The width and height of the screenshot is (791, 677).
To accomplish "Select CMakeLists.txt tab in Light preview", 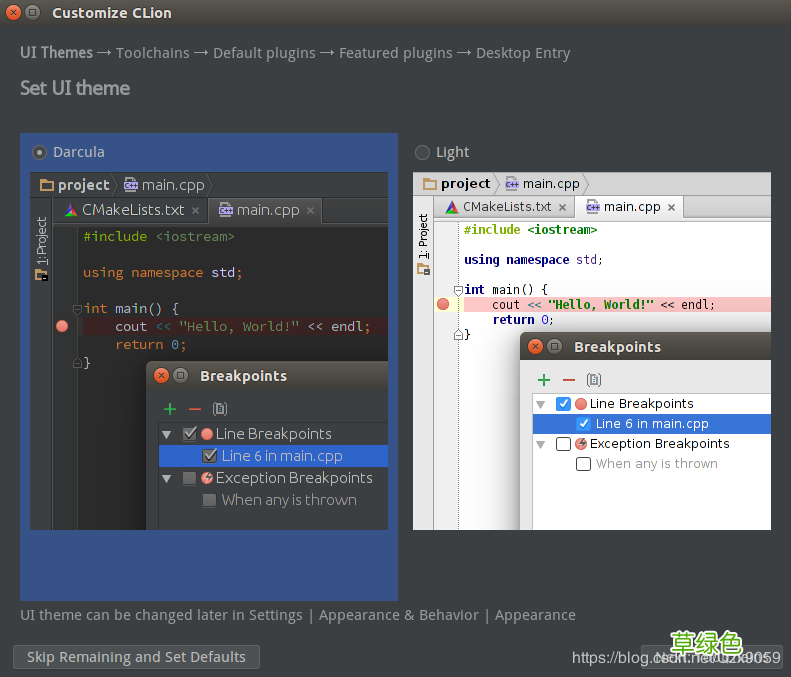I will (x=506, y=207).
